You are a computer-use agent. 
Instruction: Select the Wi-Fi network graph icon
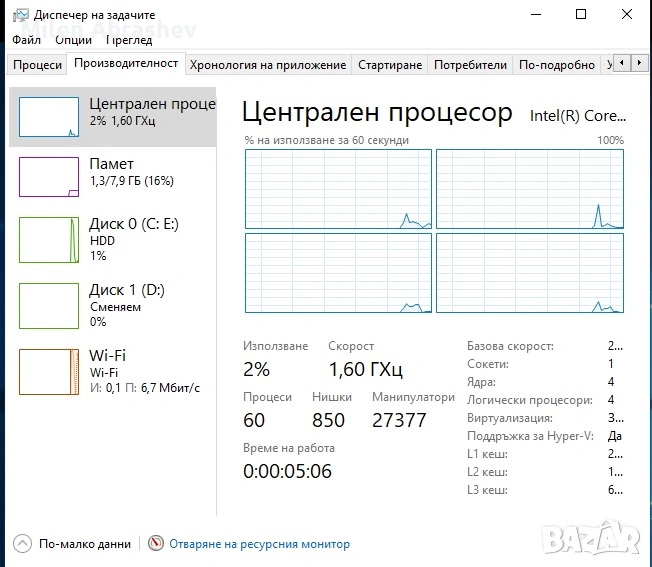point(49,371)
